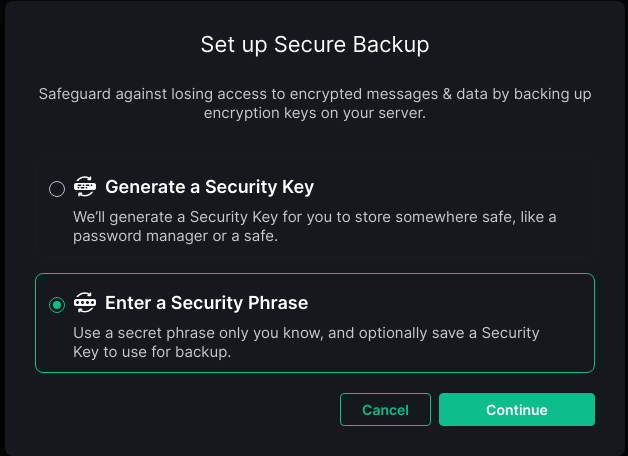Click the 'encryption keys on your server' text line
This screenshot has height=456, width=628.
(314, 114)
